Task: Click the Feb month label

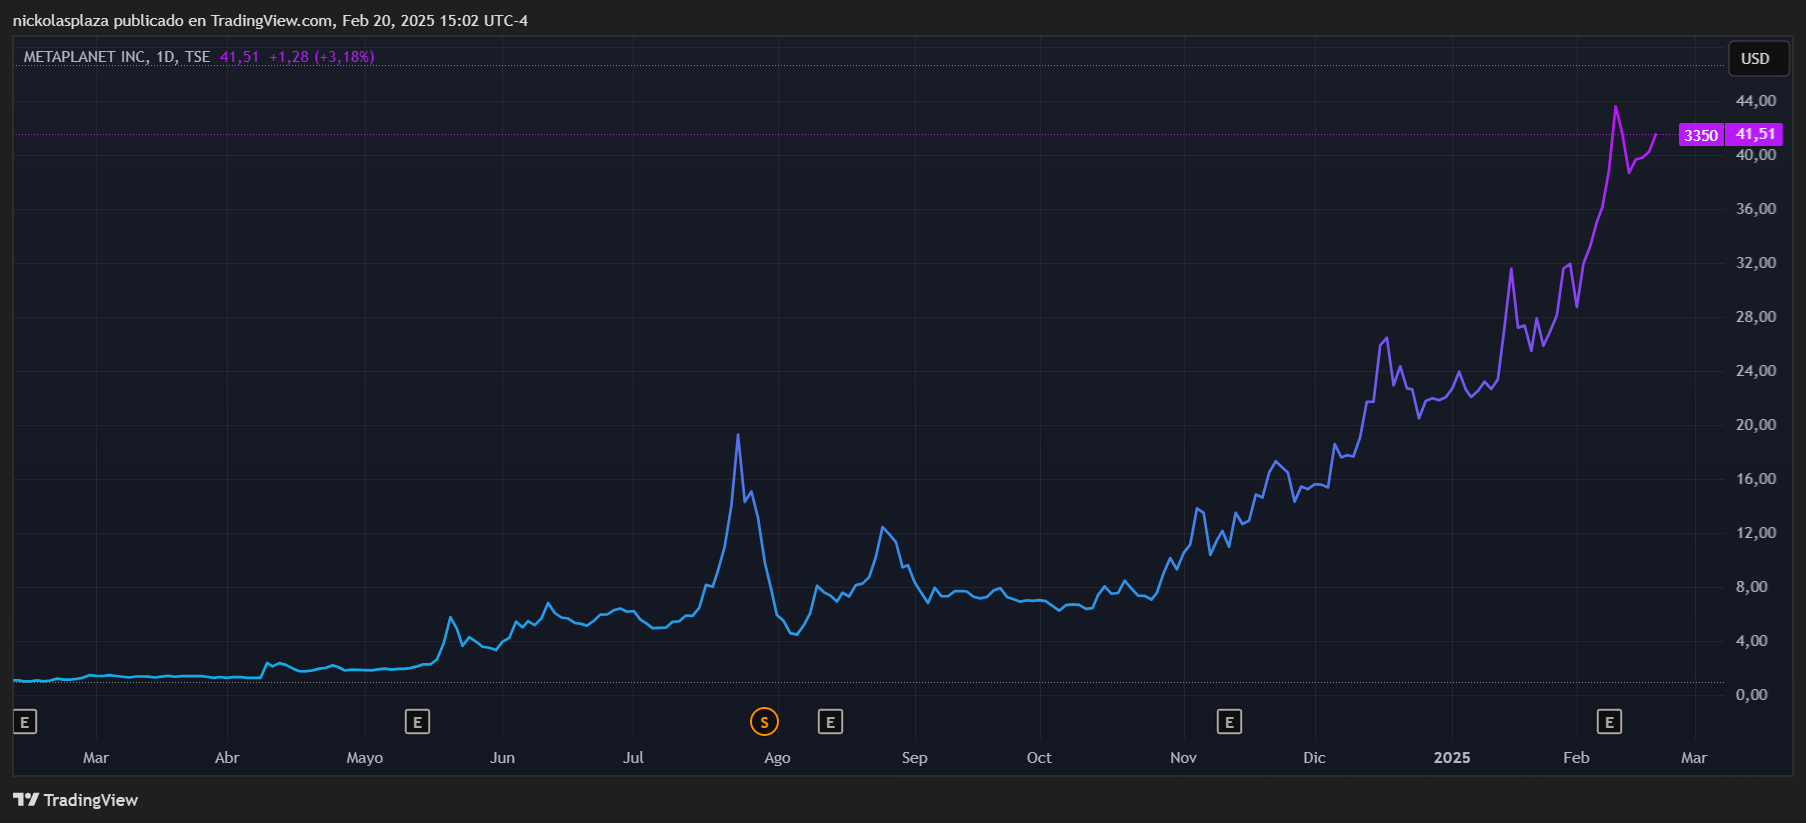Action: click(x=1576, y=758)
